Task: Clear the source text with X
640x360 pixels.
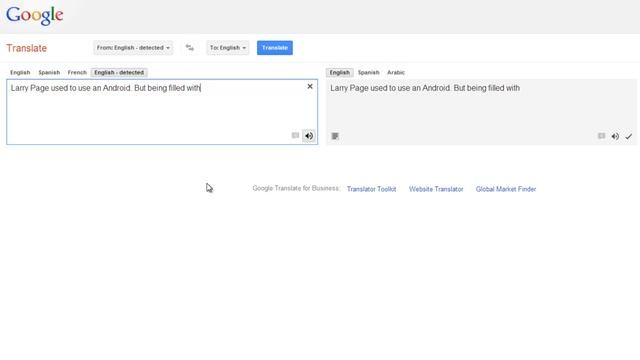Action: point(310,87)
